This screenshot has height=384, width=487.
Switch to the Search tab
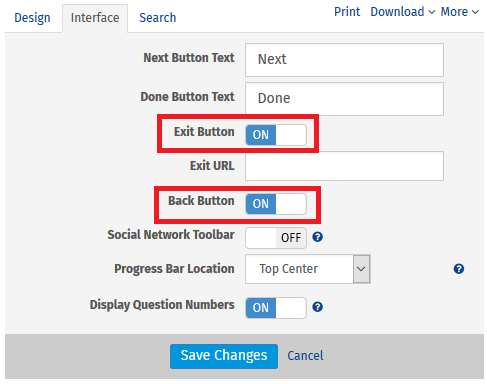pos(158,18)
